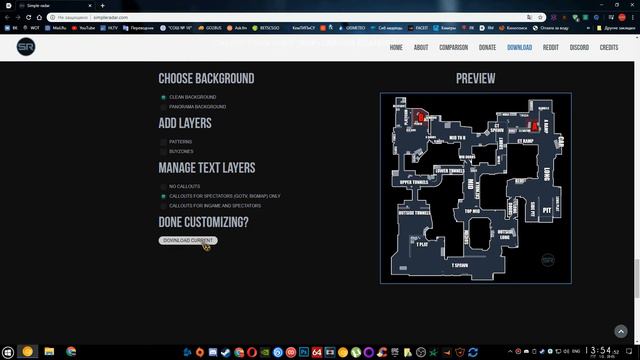The image size is (640, 360).
Task: Open the Donate page
Action: tap(487, 47)
